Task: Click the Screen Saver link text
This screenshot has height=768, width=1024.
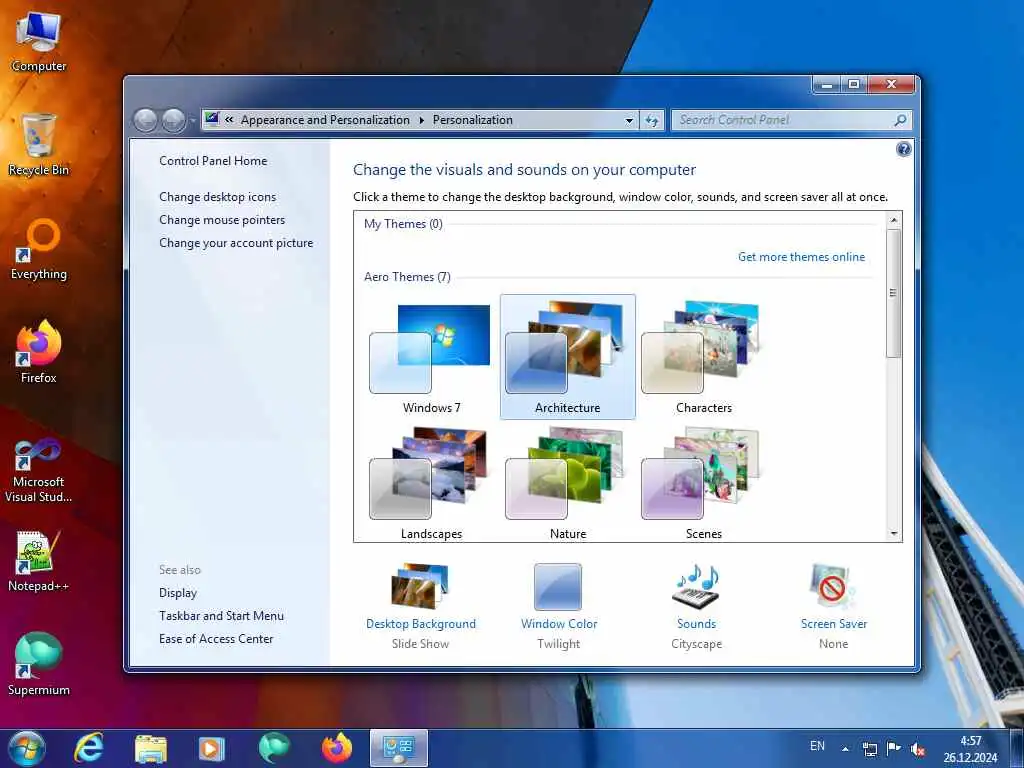Action: [834, 624]
